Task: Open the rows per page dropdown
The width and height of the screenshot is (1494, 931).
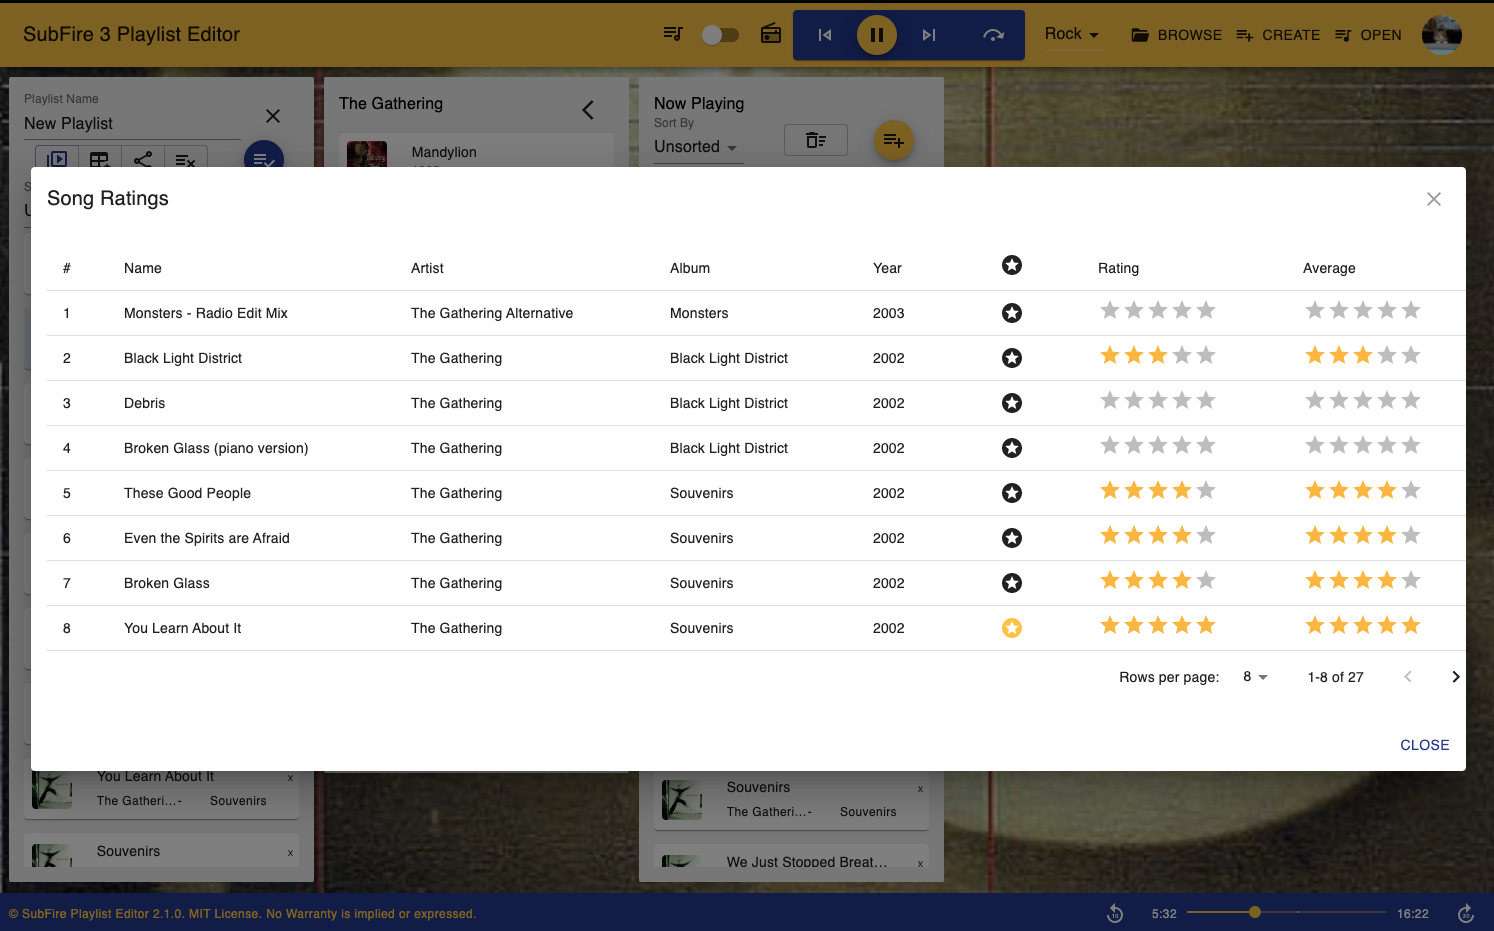Action: [x=1255, y=677]
